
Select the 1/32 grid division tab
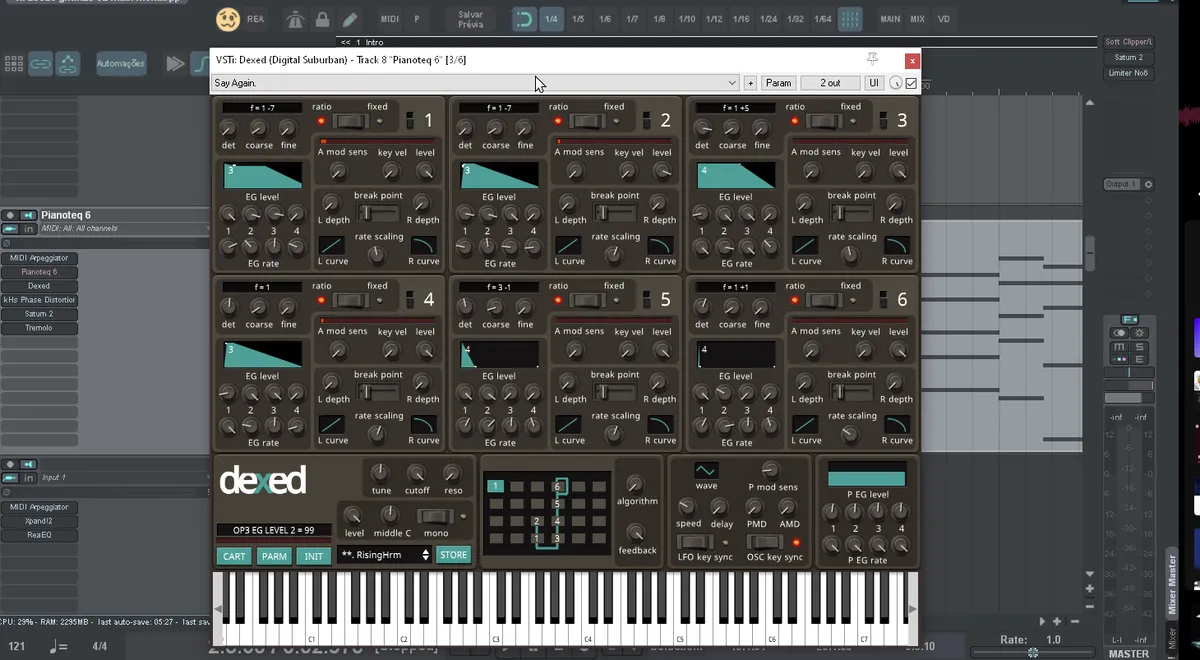click(x=794, y=19)
